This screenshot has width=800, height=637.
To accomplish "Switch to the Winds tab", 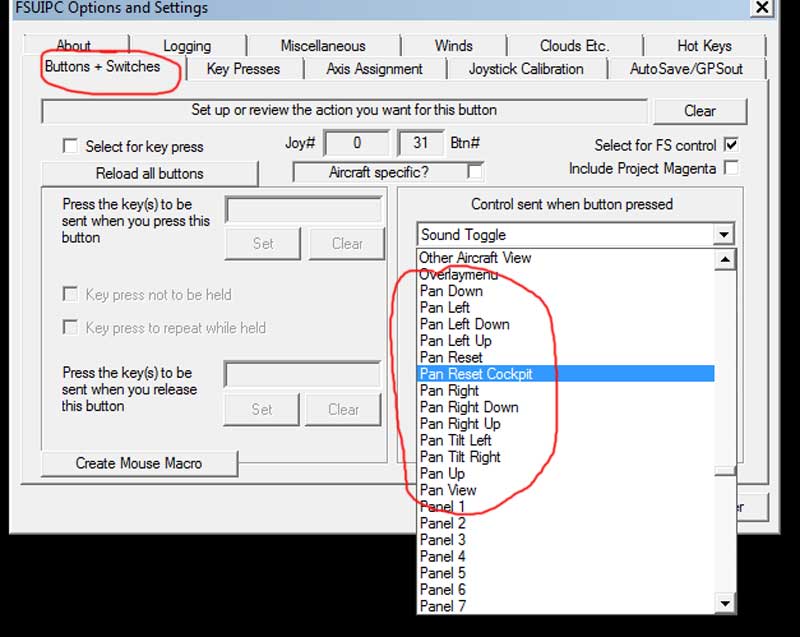I will (453, 46).
